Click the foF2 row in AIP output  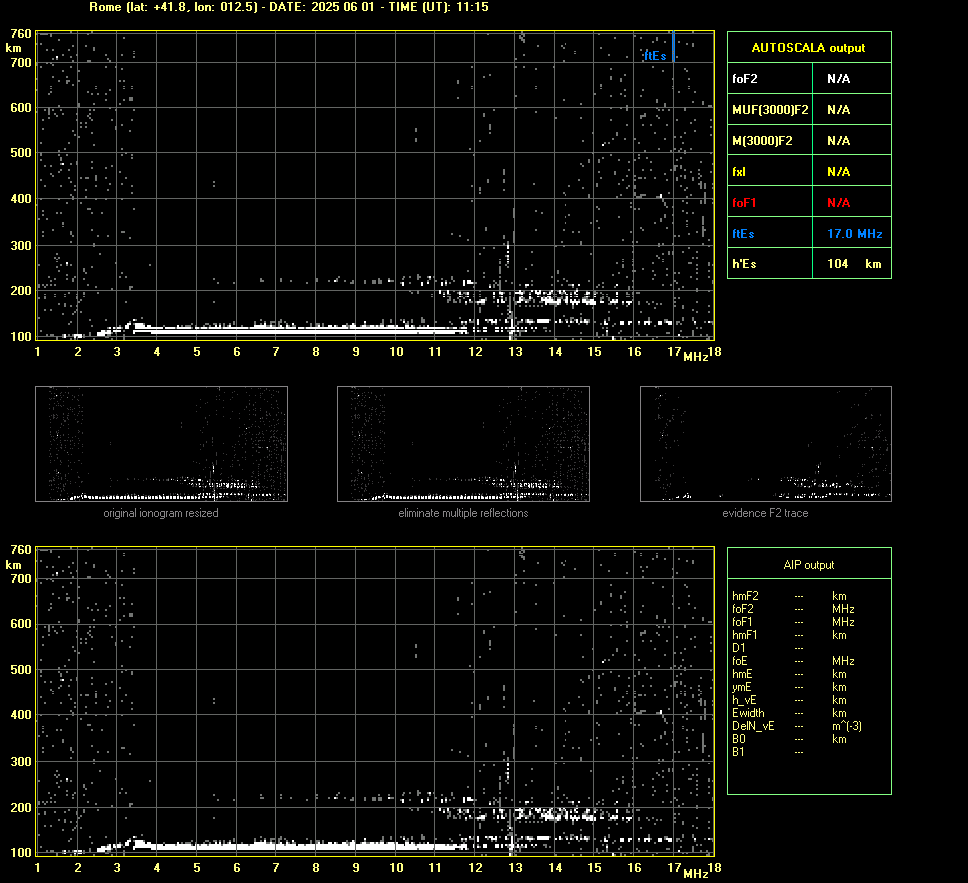click(x=793, y=609)
